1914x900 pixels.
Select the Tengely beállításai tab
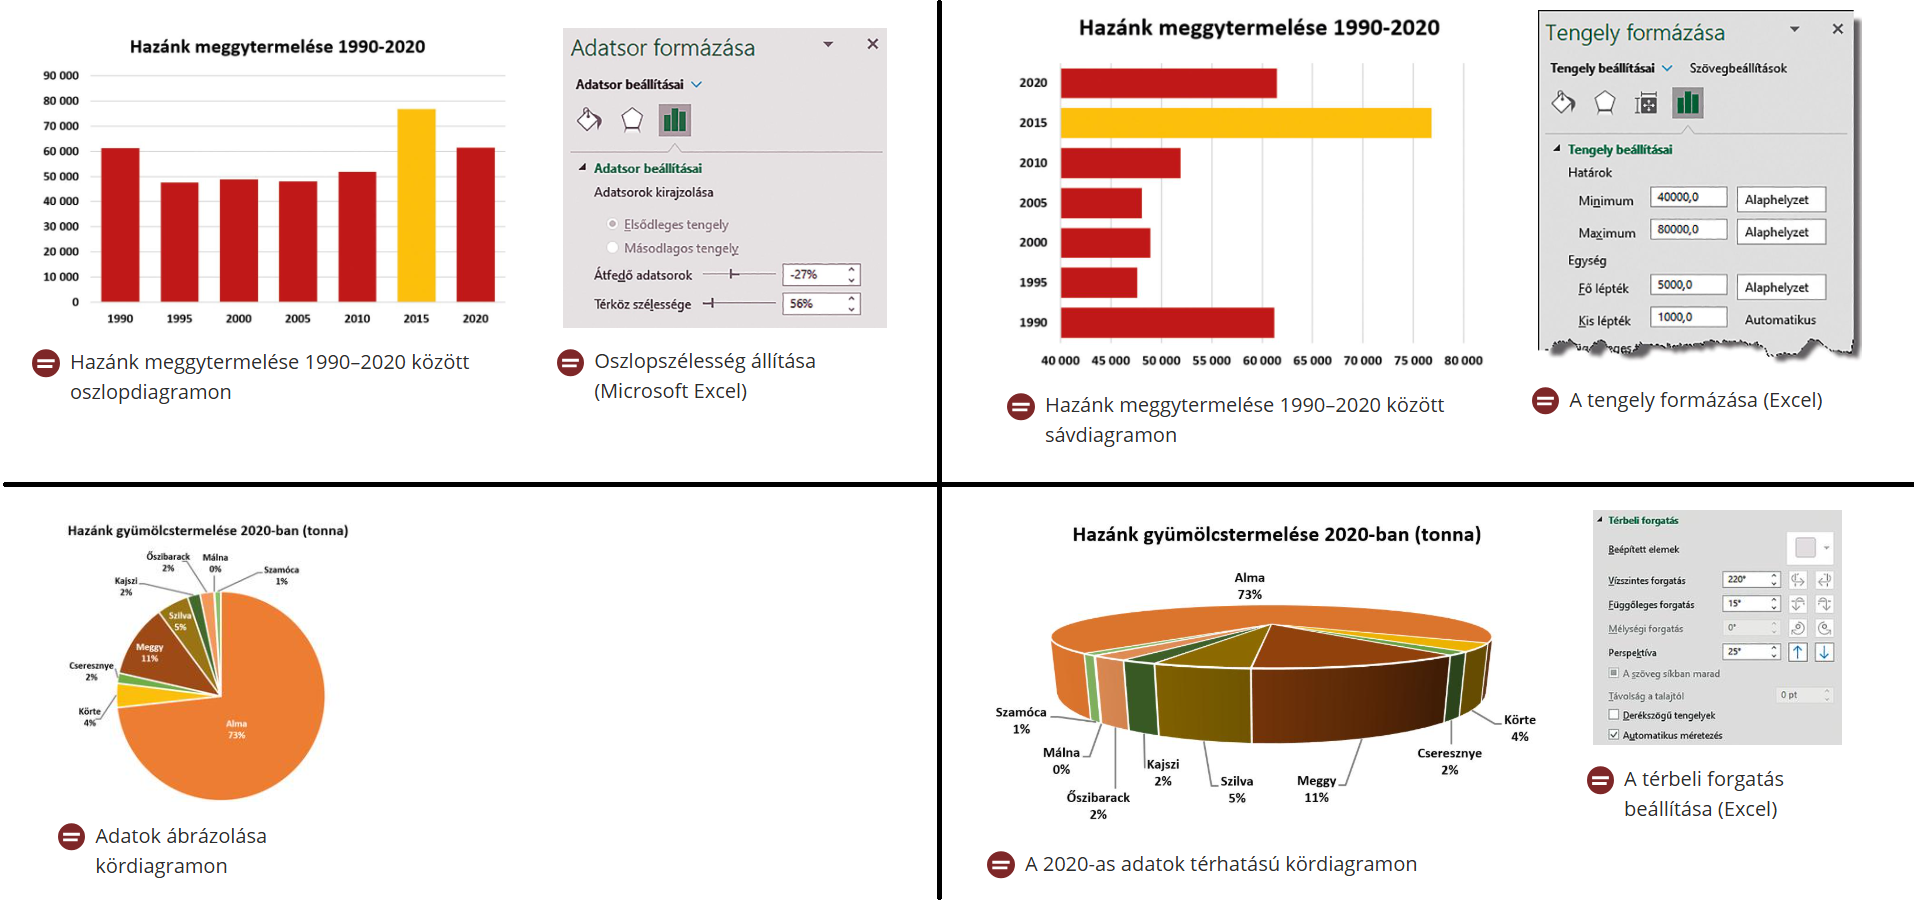pos(1602,68)
